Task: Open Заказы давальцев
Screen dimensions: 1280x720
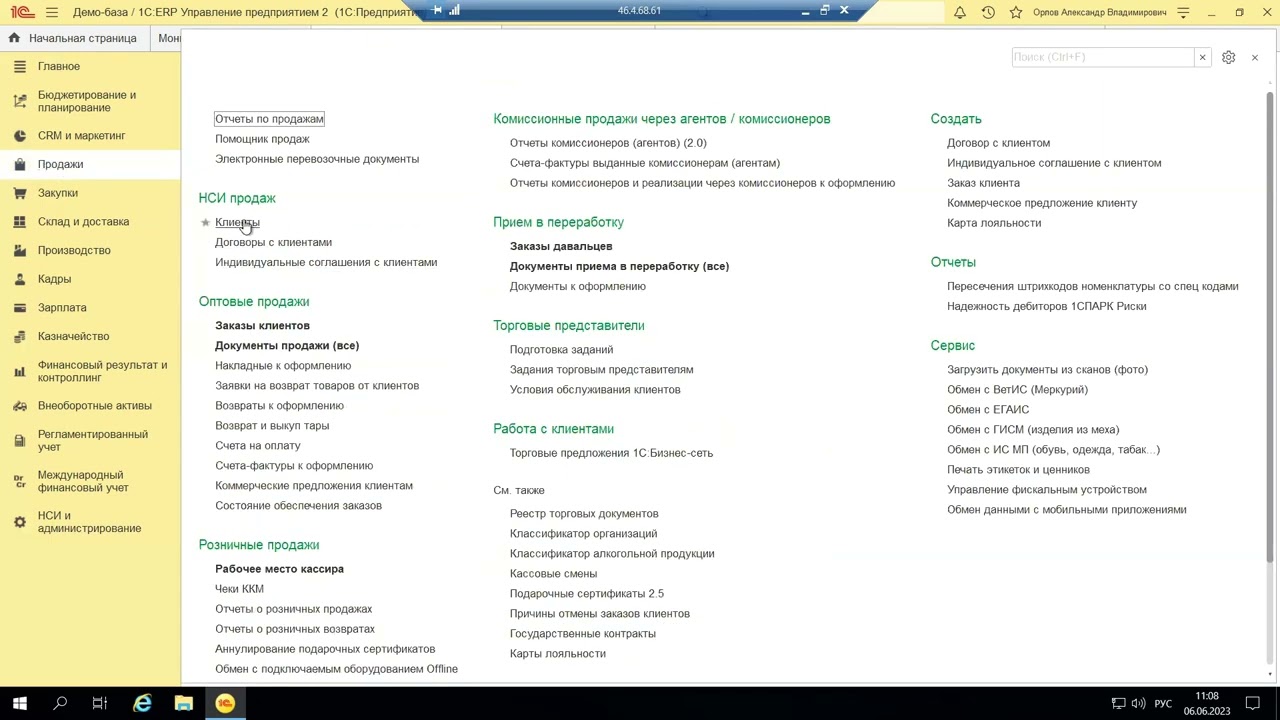Action: 561,246
